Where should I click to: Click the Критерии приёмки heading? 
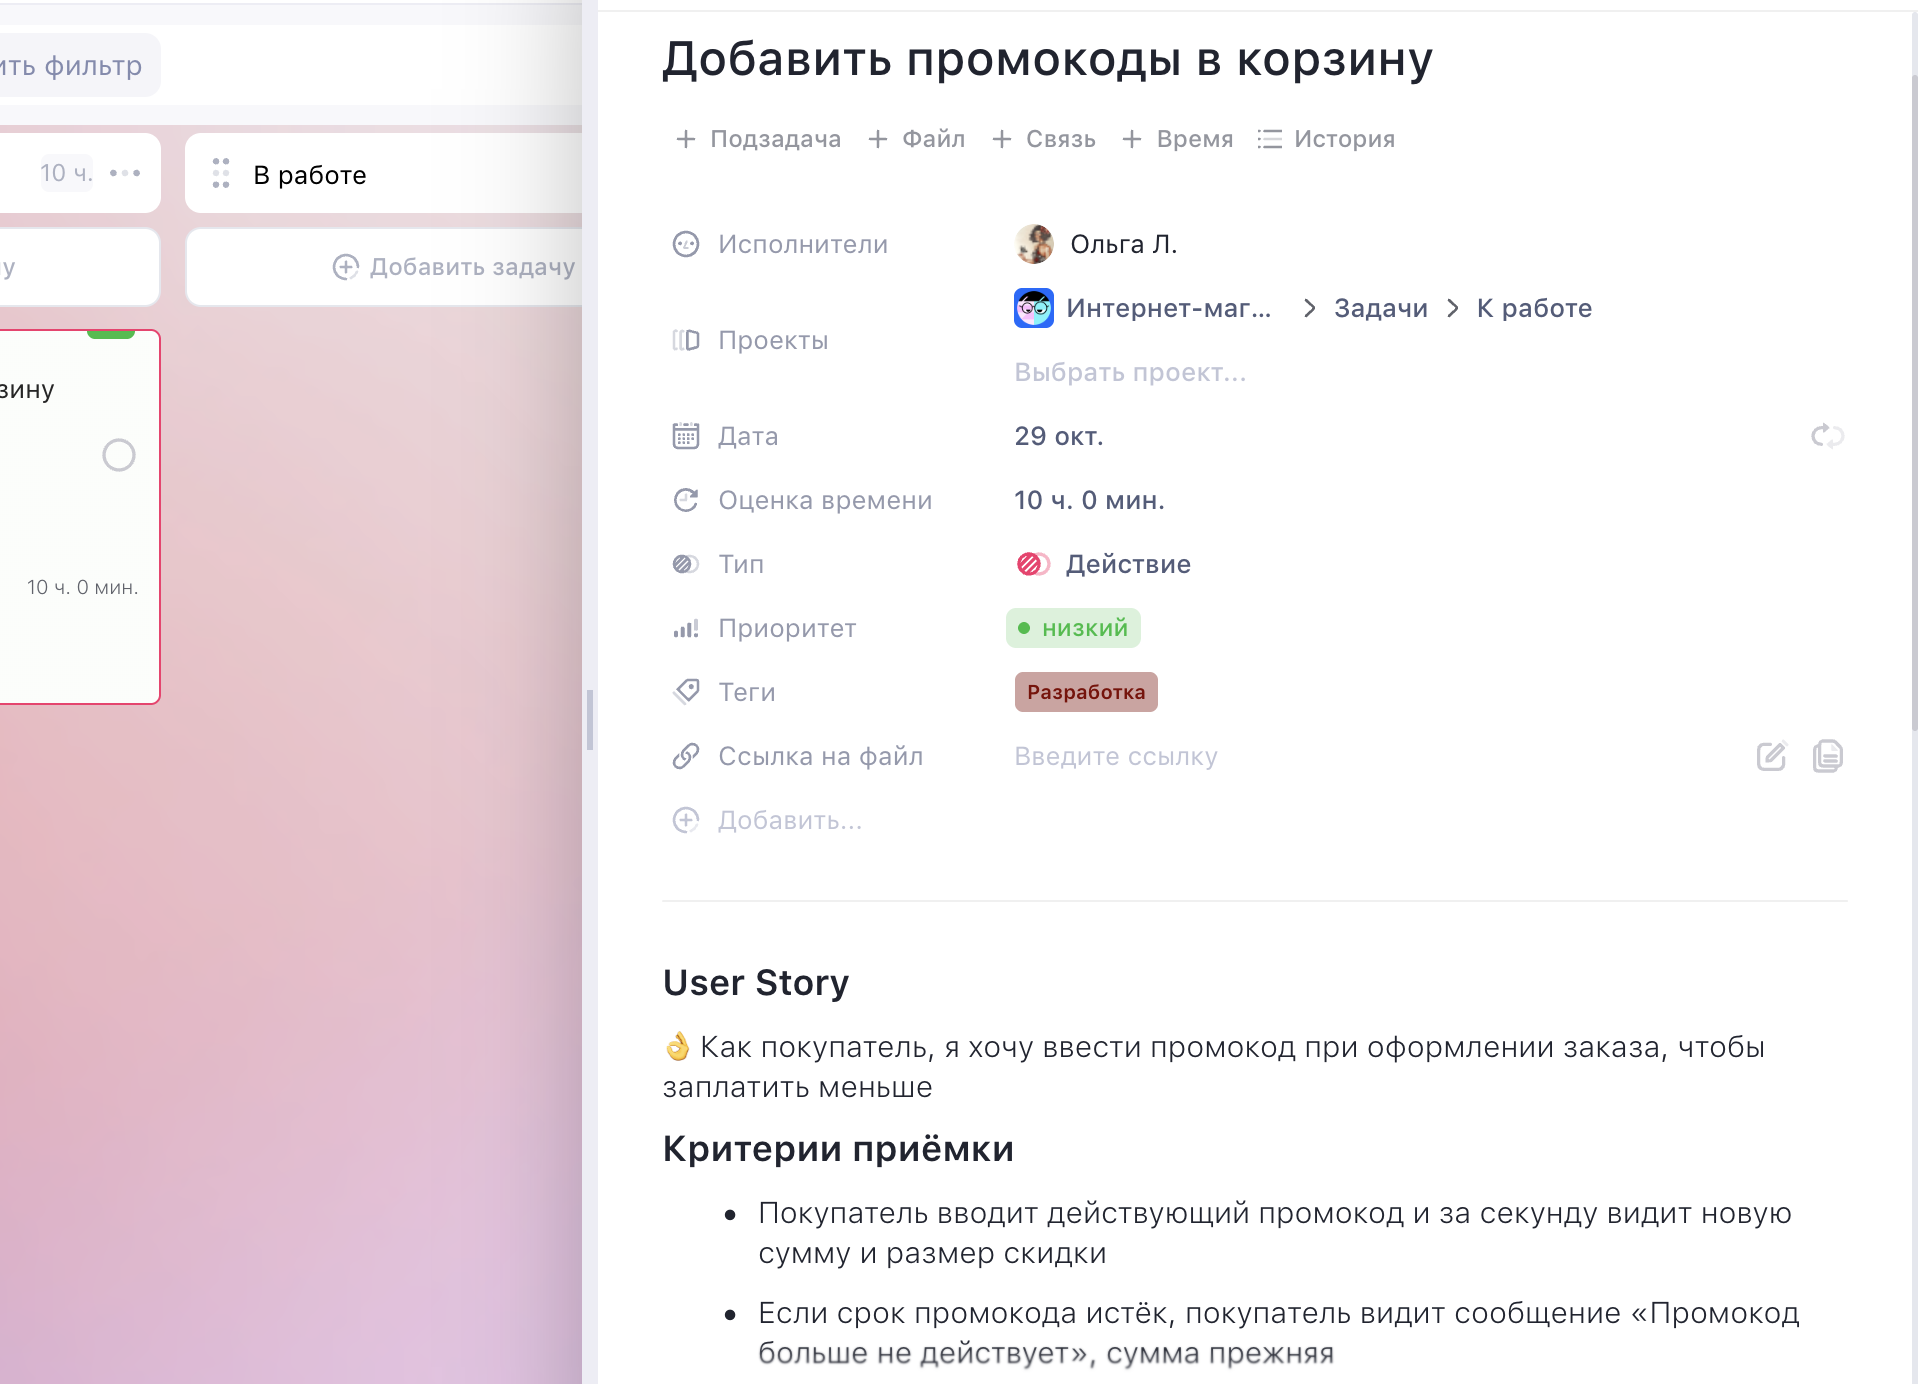click(838, 1149)
